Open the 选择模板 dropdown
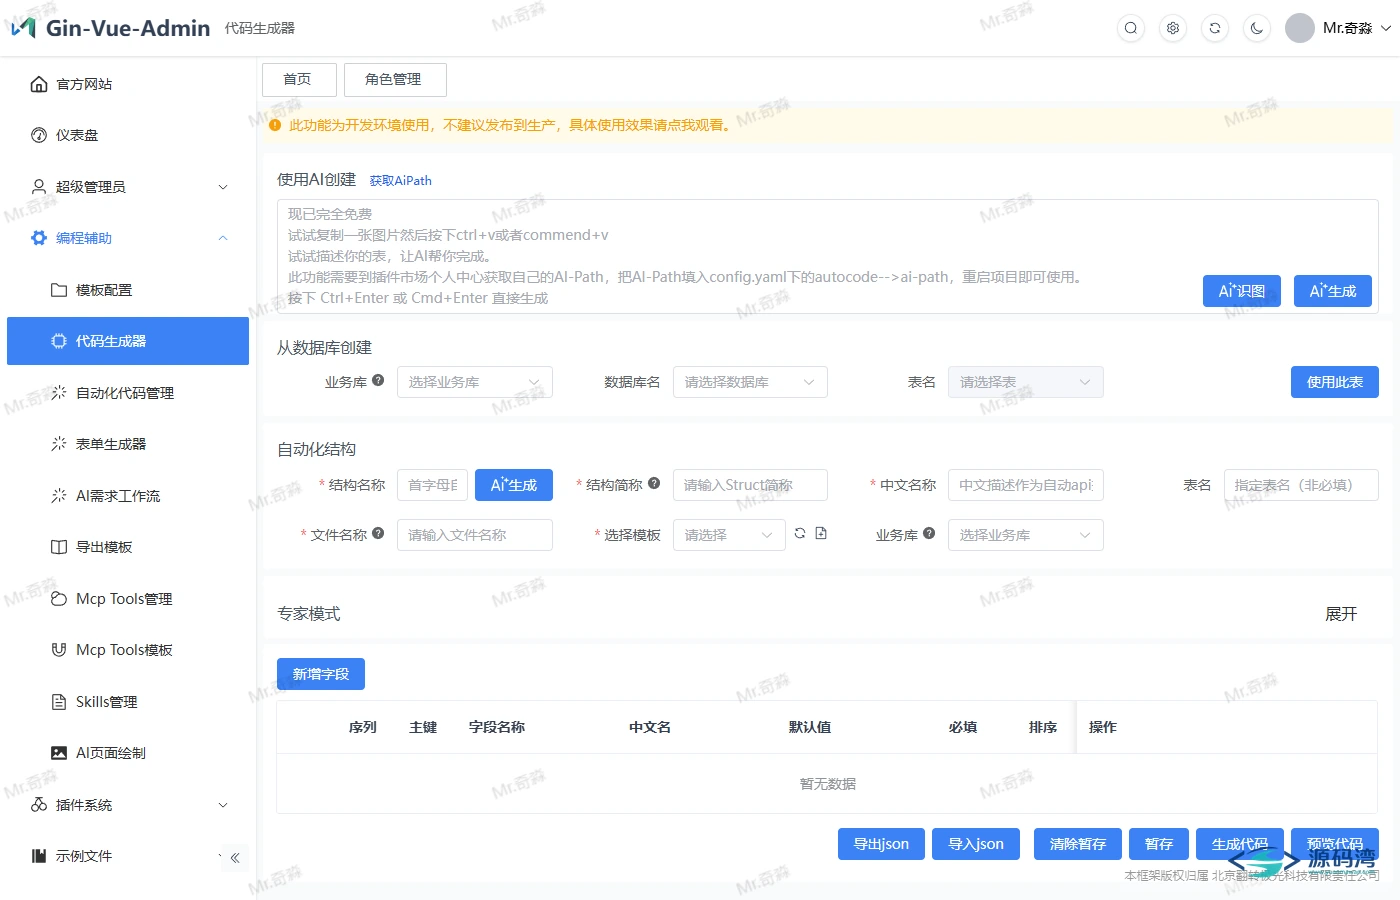 pyautogui.click(x=730, y=535)
